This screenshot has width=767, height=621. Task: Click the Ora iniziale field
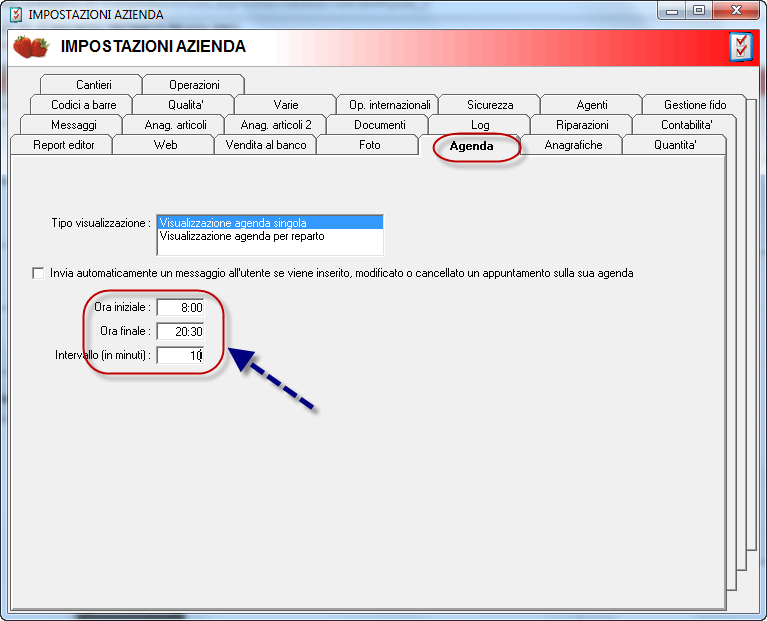point(180,307)
